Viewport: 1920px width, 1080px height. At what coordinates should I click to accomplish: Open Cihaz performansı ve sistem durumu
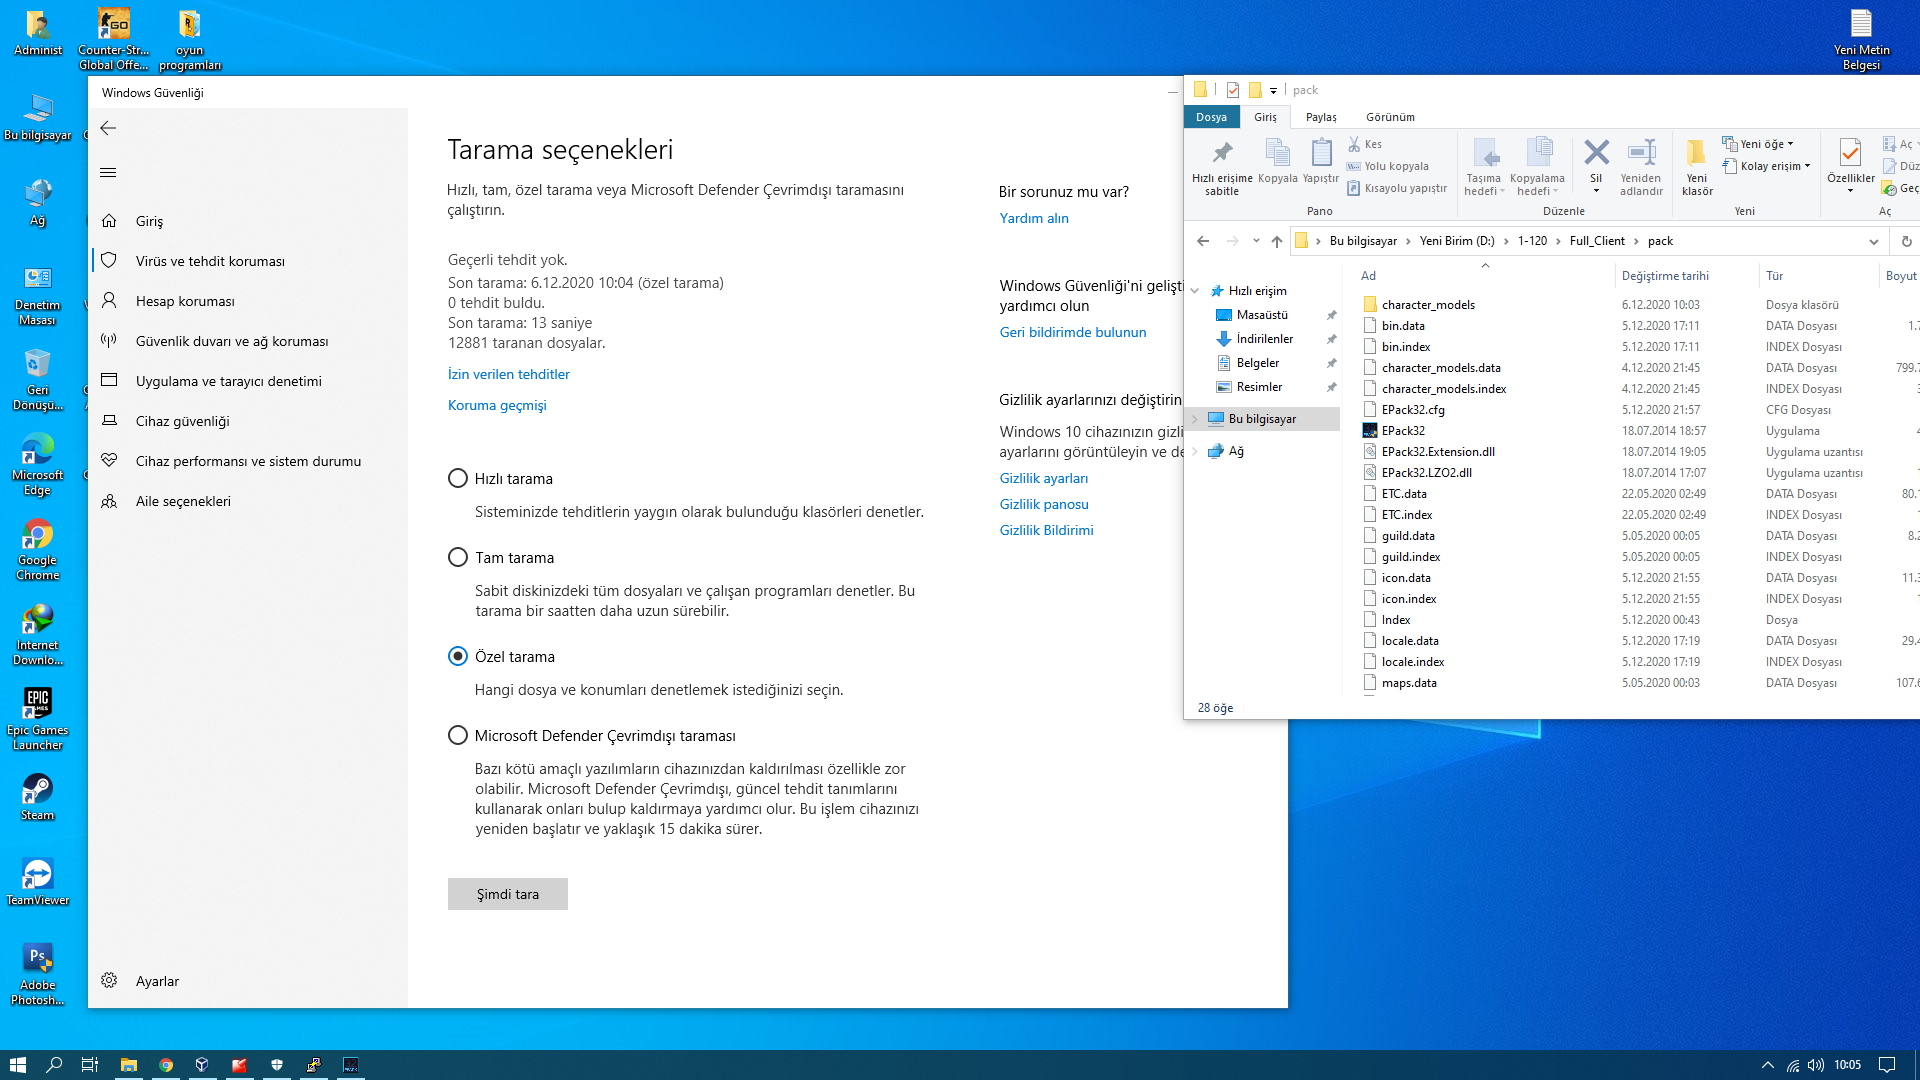click(248, 461)
